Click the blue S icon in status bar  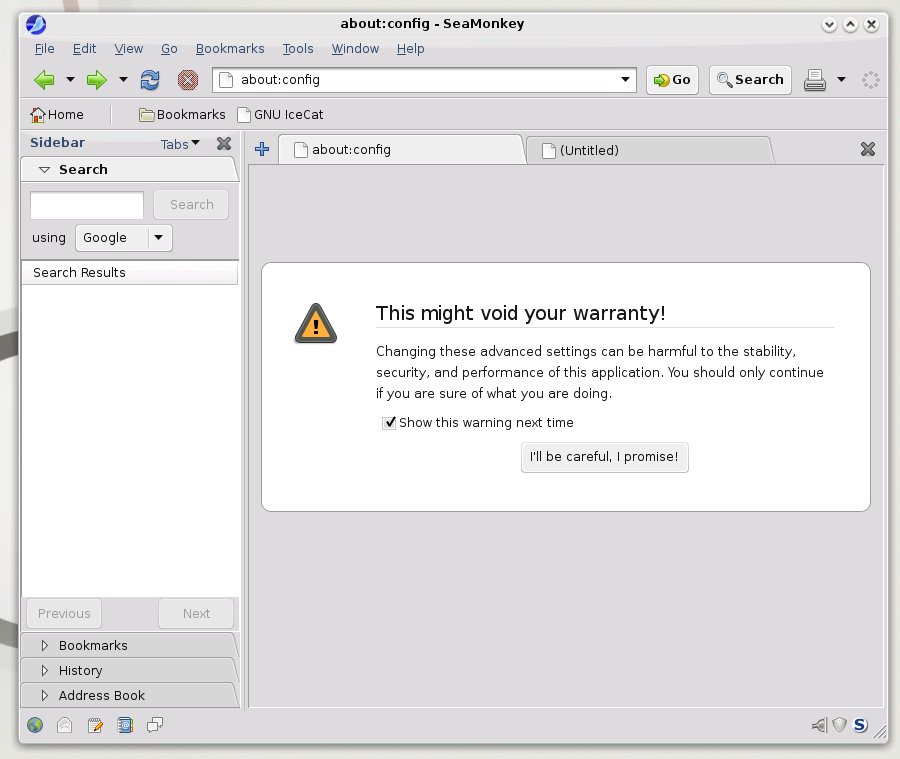point(860,725)
